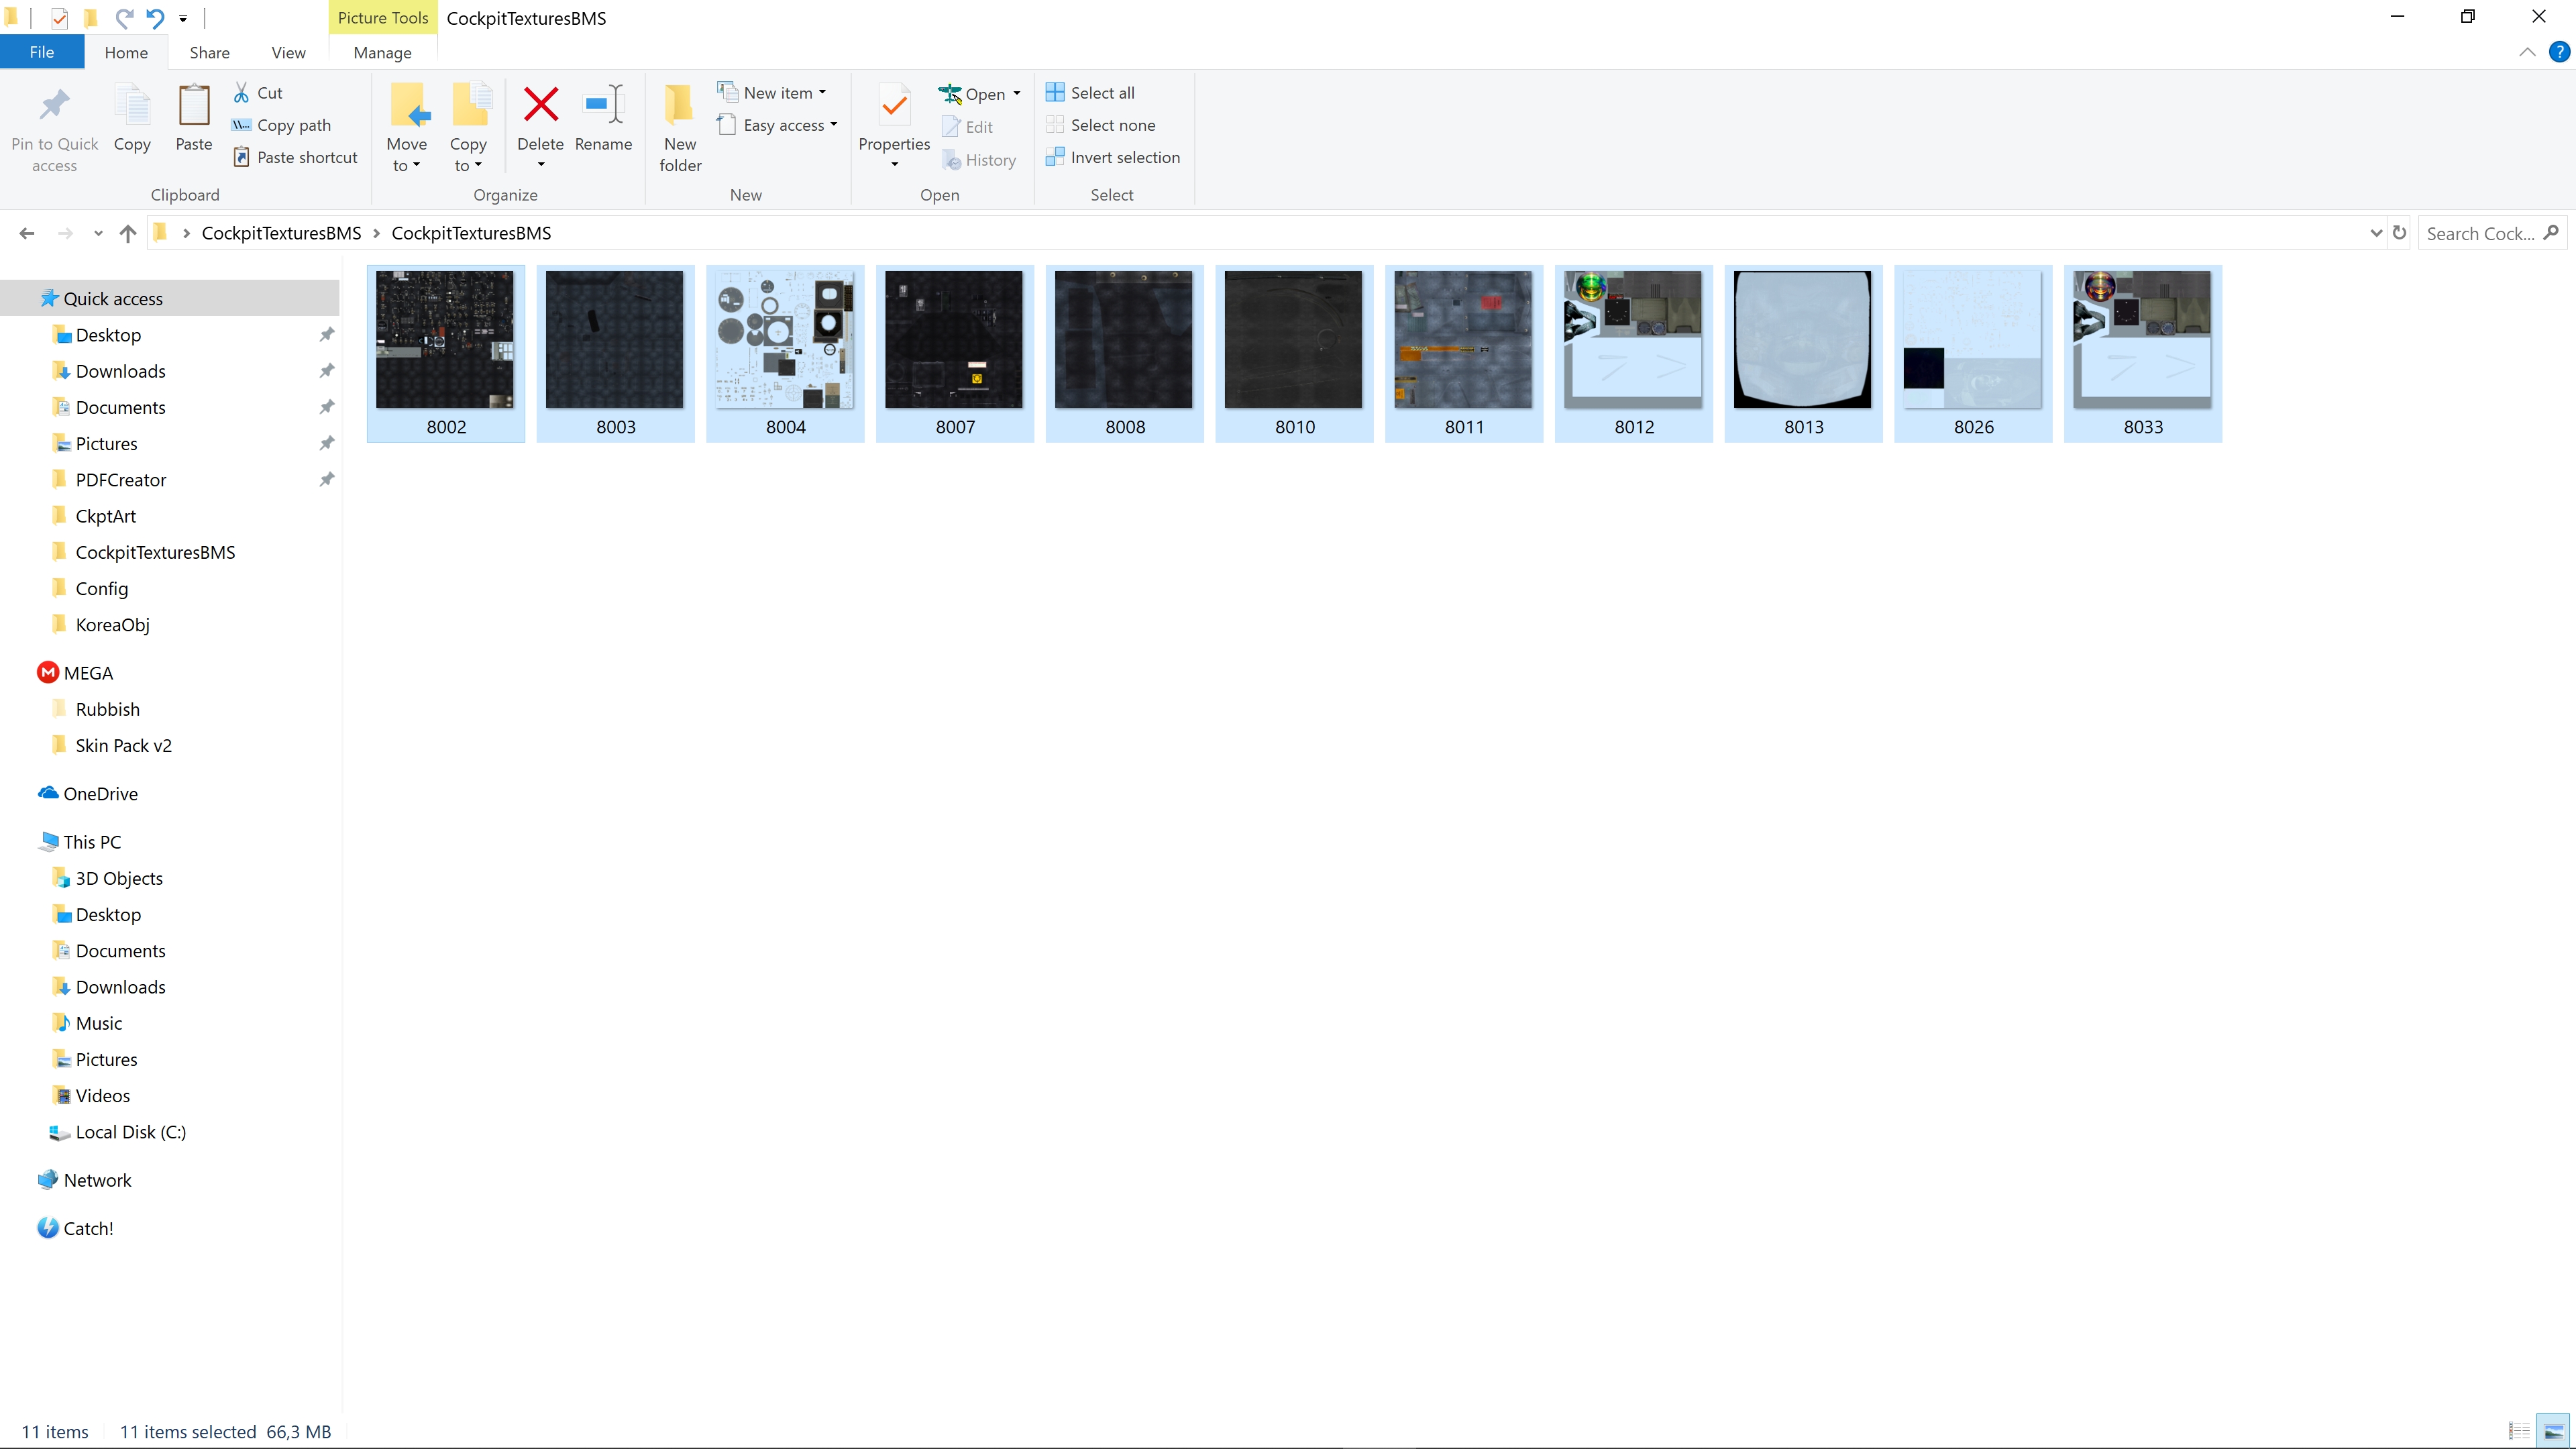Click the Pin to Quick access icon
The height and width of the screenshot is (1449, 2576).
click(54, 104)
